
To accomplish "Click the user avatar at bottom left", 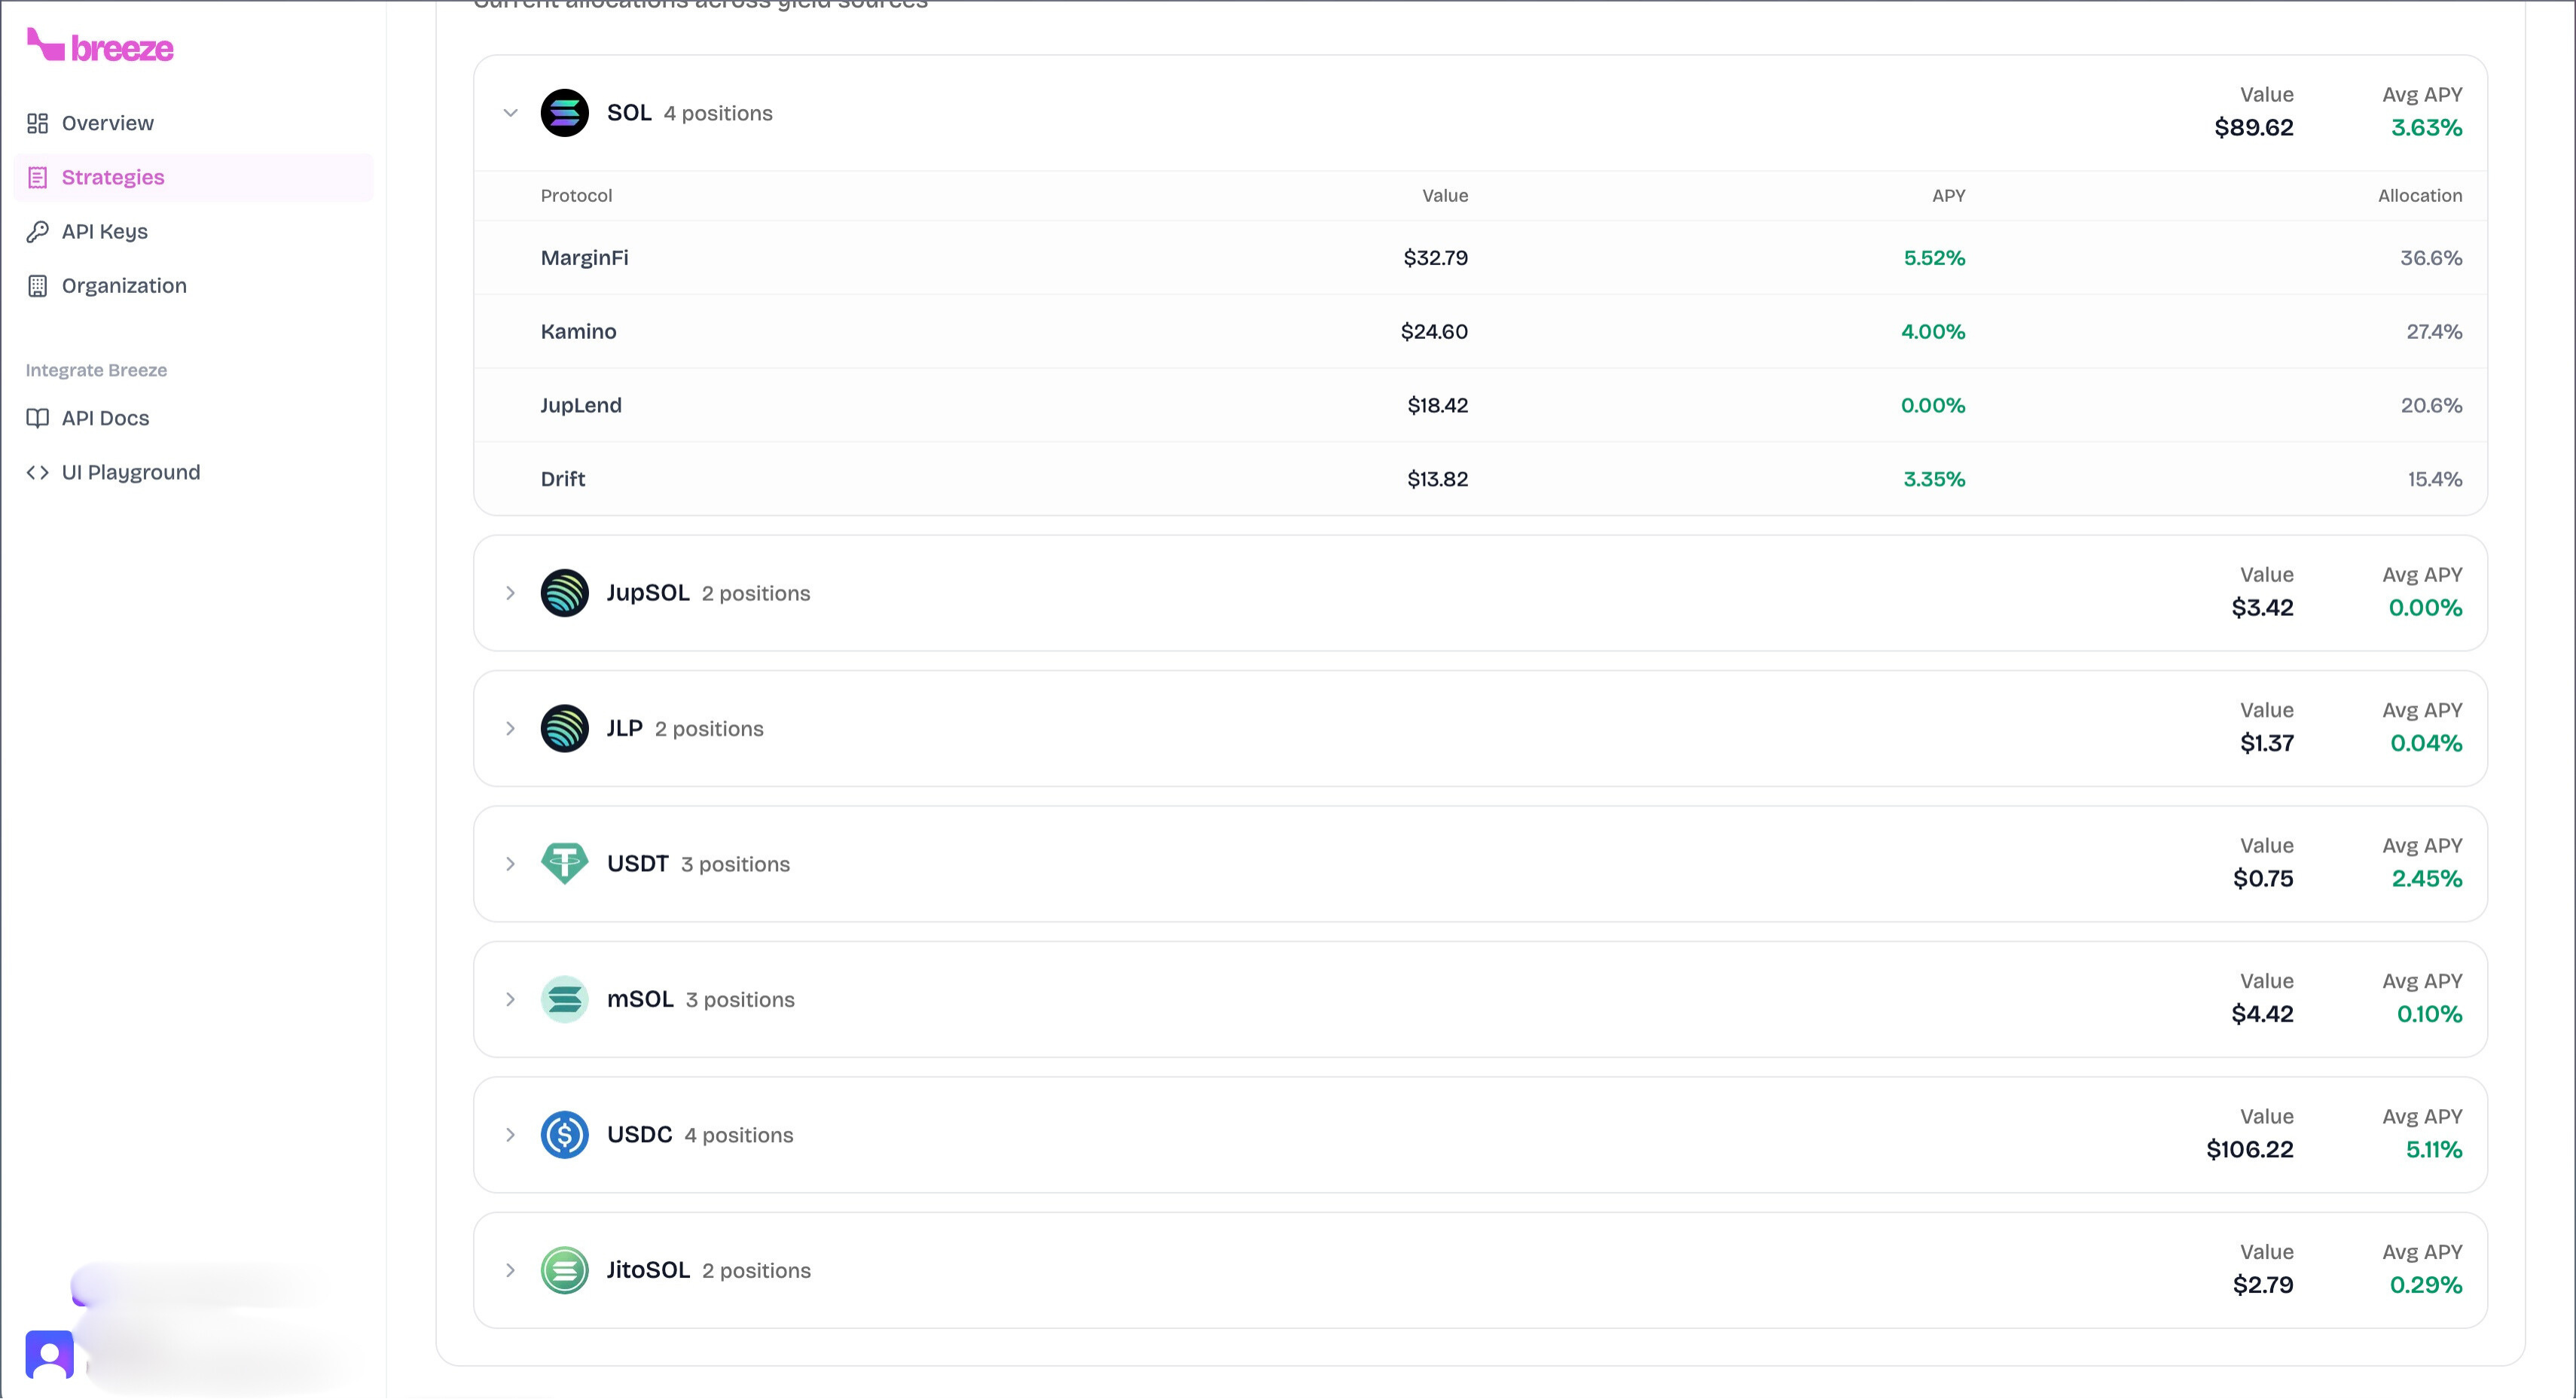I will (50, 1354).
